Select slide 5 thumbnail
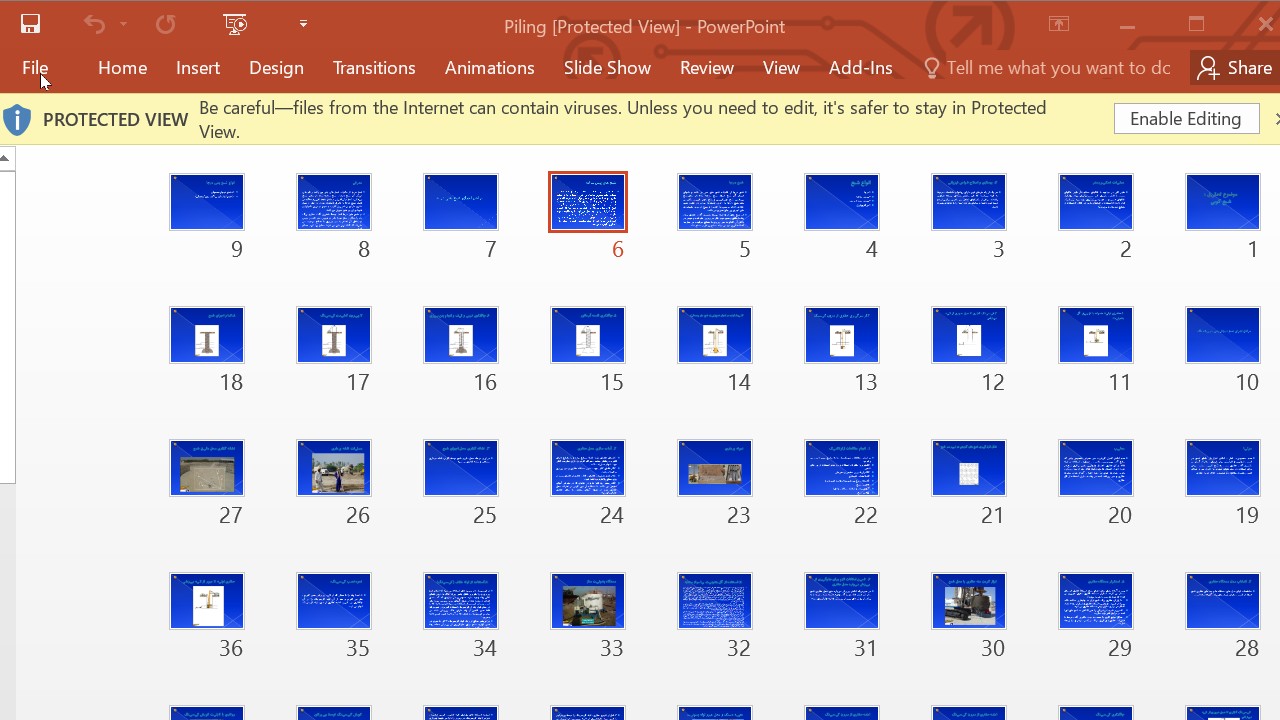The image size is (1280, 720). tap(715, 202)
